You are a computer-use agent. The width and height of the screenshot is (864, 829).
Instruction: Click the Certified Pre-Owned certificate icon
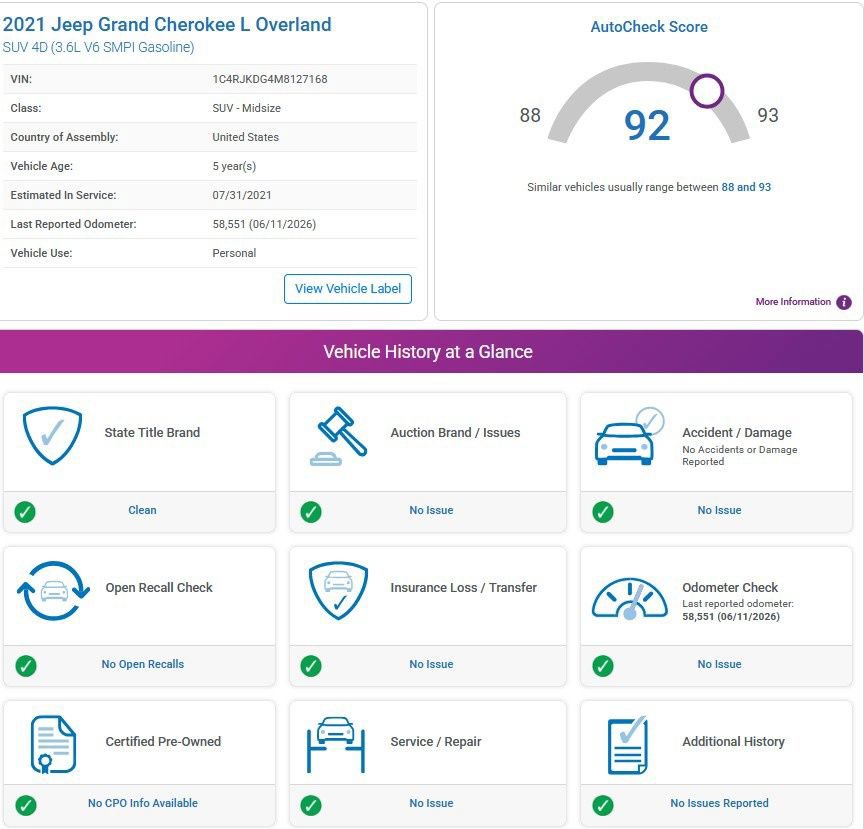(53, 745)
